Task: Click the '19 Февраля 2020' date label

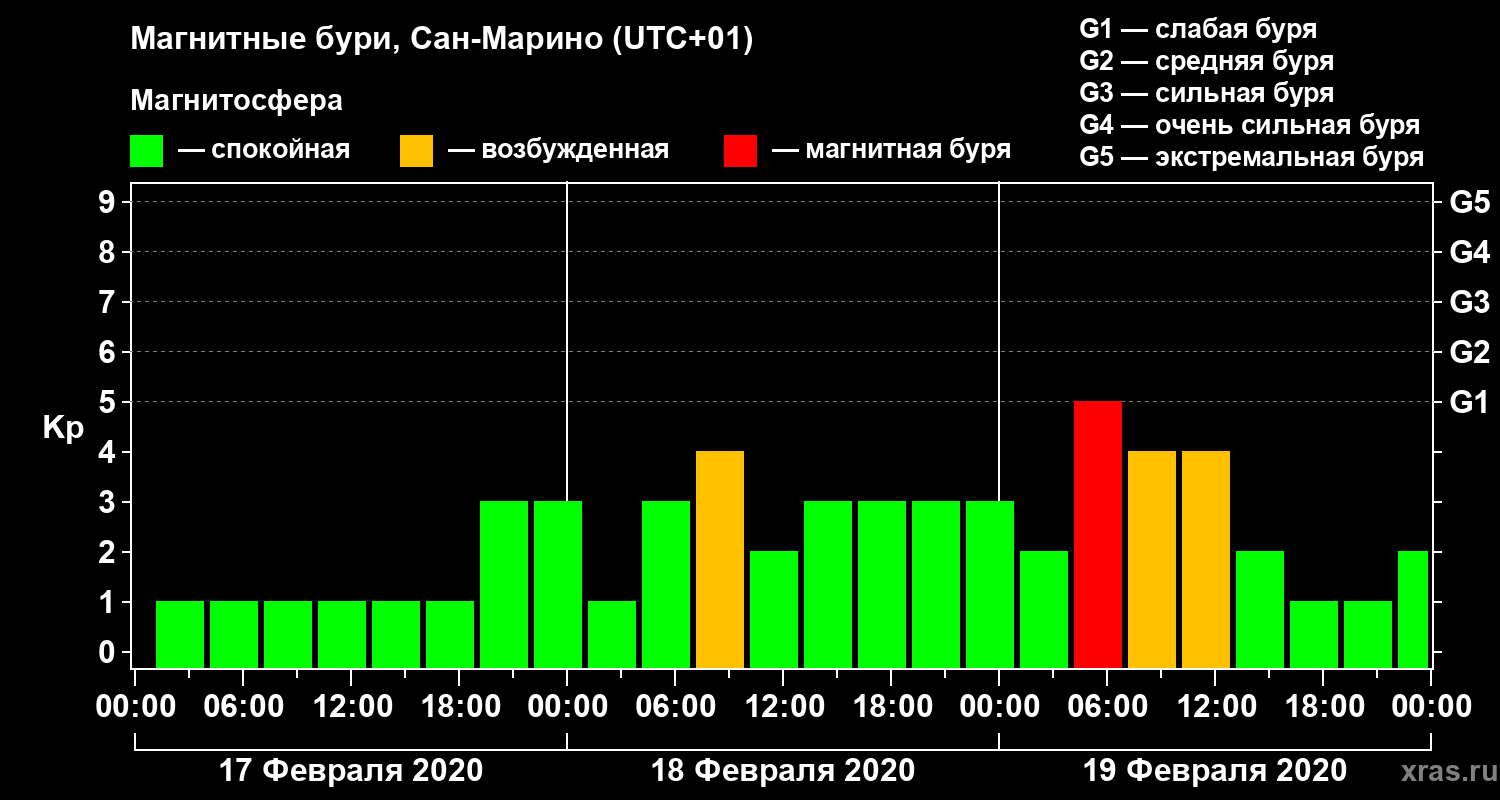Action: point(1215,771)
